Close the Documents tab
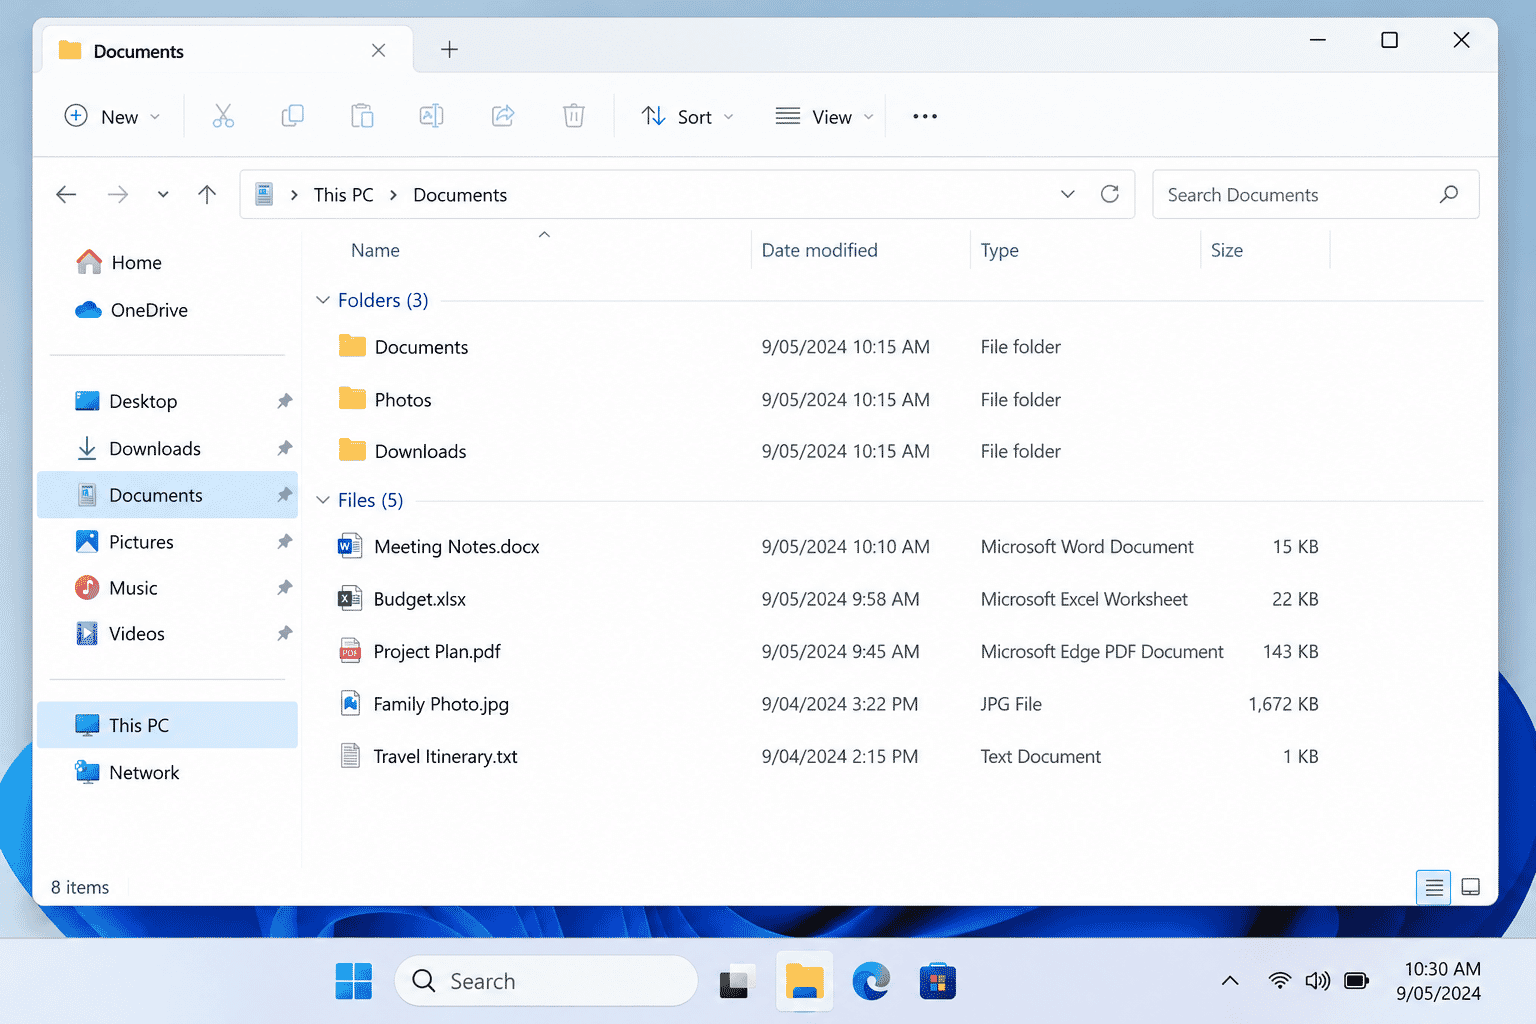The image size is (1536, 1024). tap(379, 50)
